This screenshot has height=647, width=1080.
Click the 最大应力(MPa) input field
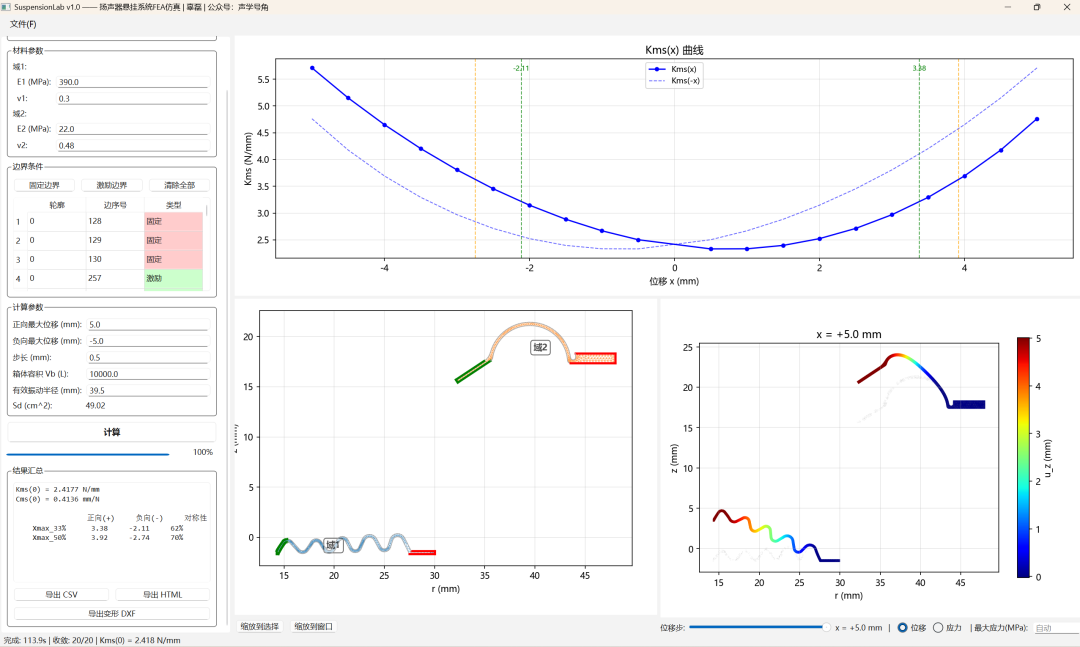click(x=1055, y=628)
